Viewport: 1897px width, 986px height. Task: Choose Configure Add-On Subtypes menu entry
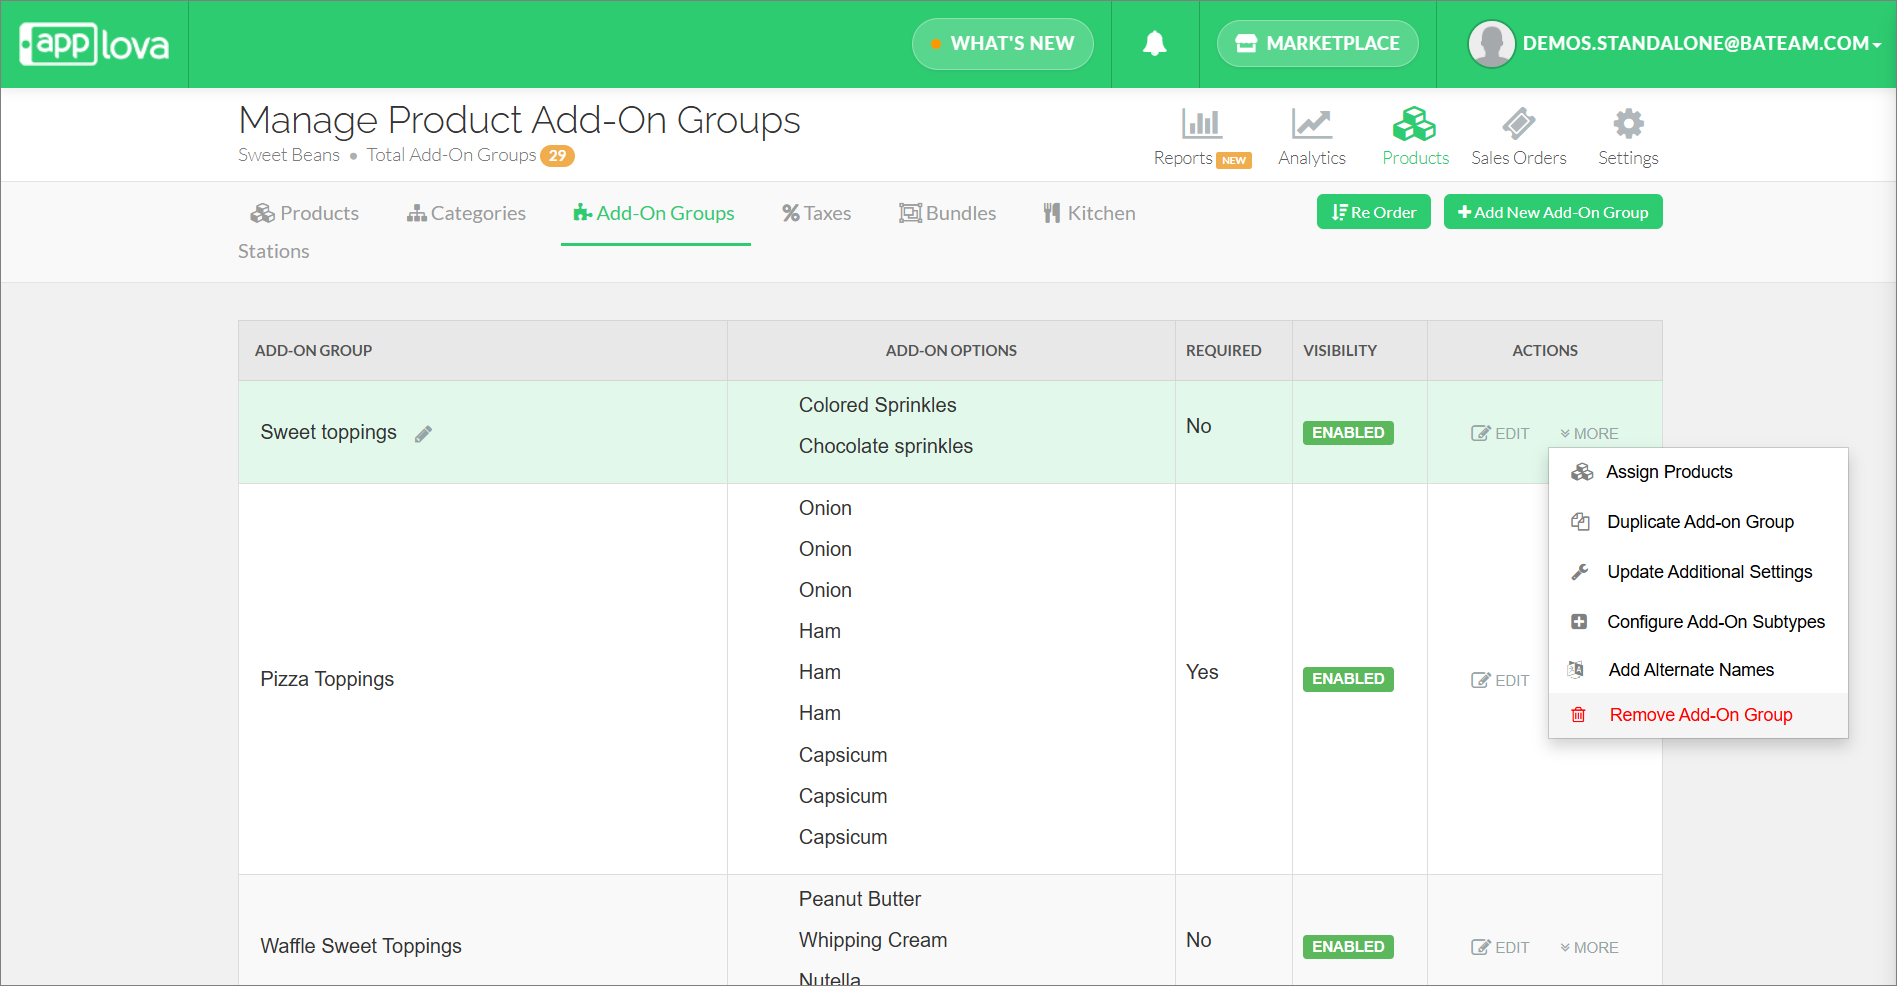(x=1698, y=622)
